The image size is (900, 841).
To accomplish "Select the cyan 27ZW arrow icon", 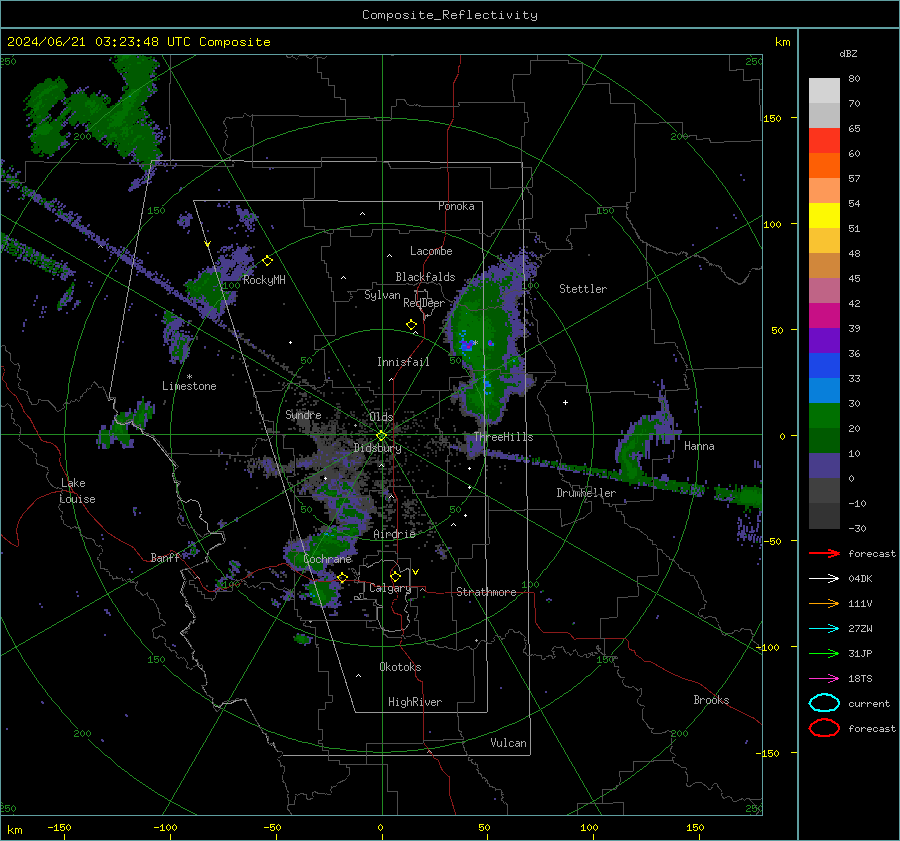I will pyautogui.click(x=824, y=629).
